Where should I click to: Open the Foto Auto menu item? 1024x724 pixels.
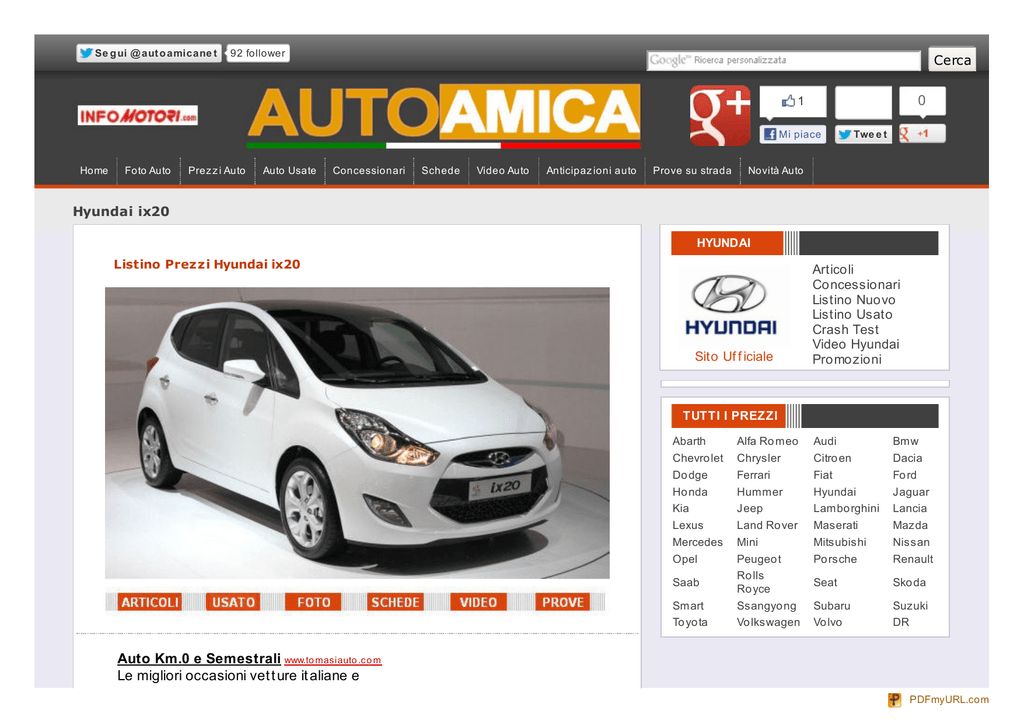click(x=148, y=170)
